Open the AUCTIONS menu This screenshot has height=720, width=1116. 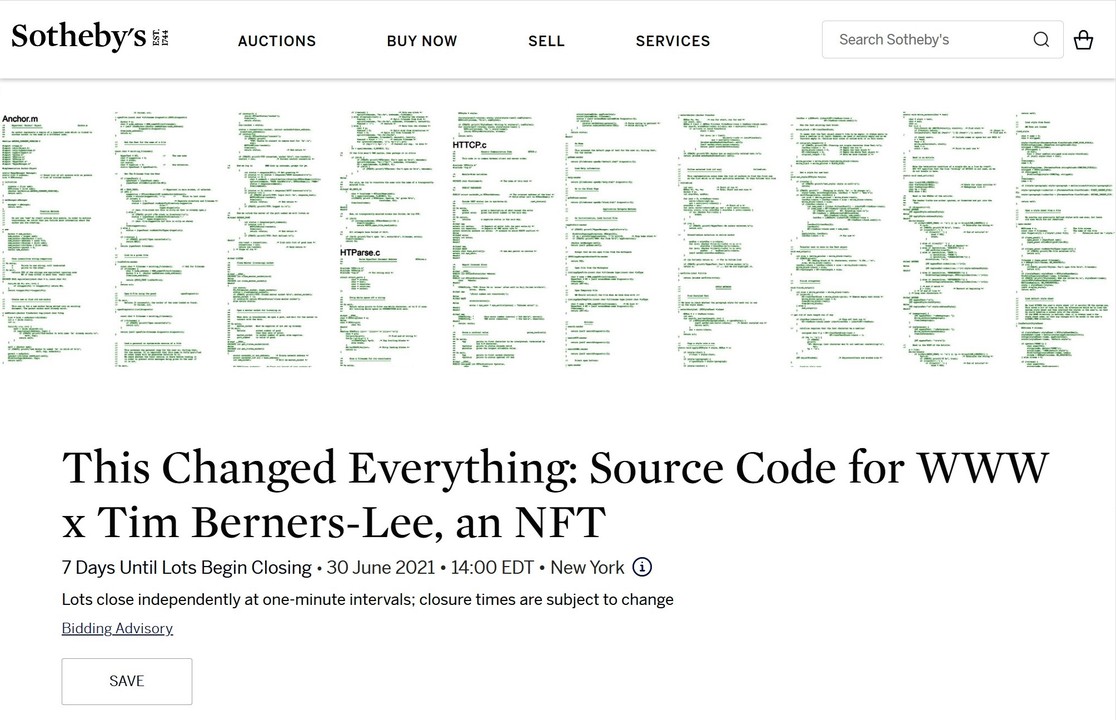277,41
